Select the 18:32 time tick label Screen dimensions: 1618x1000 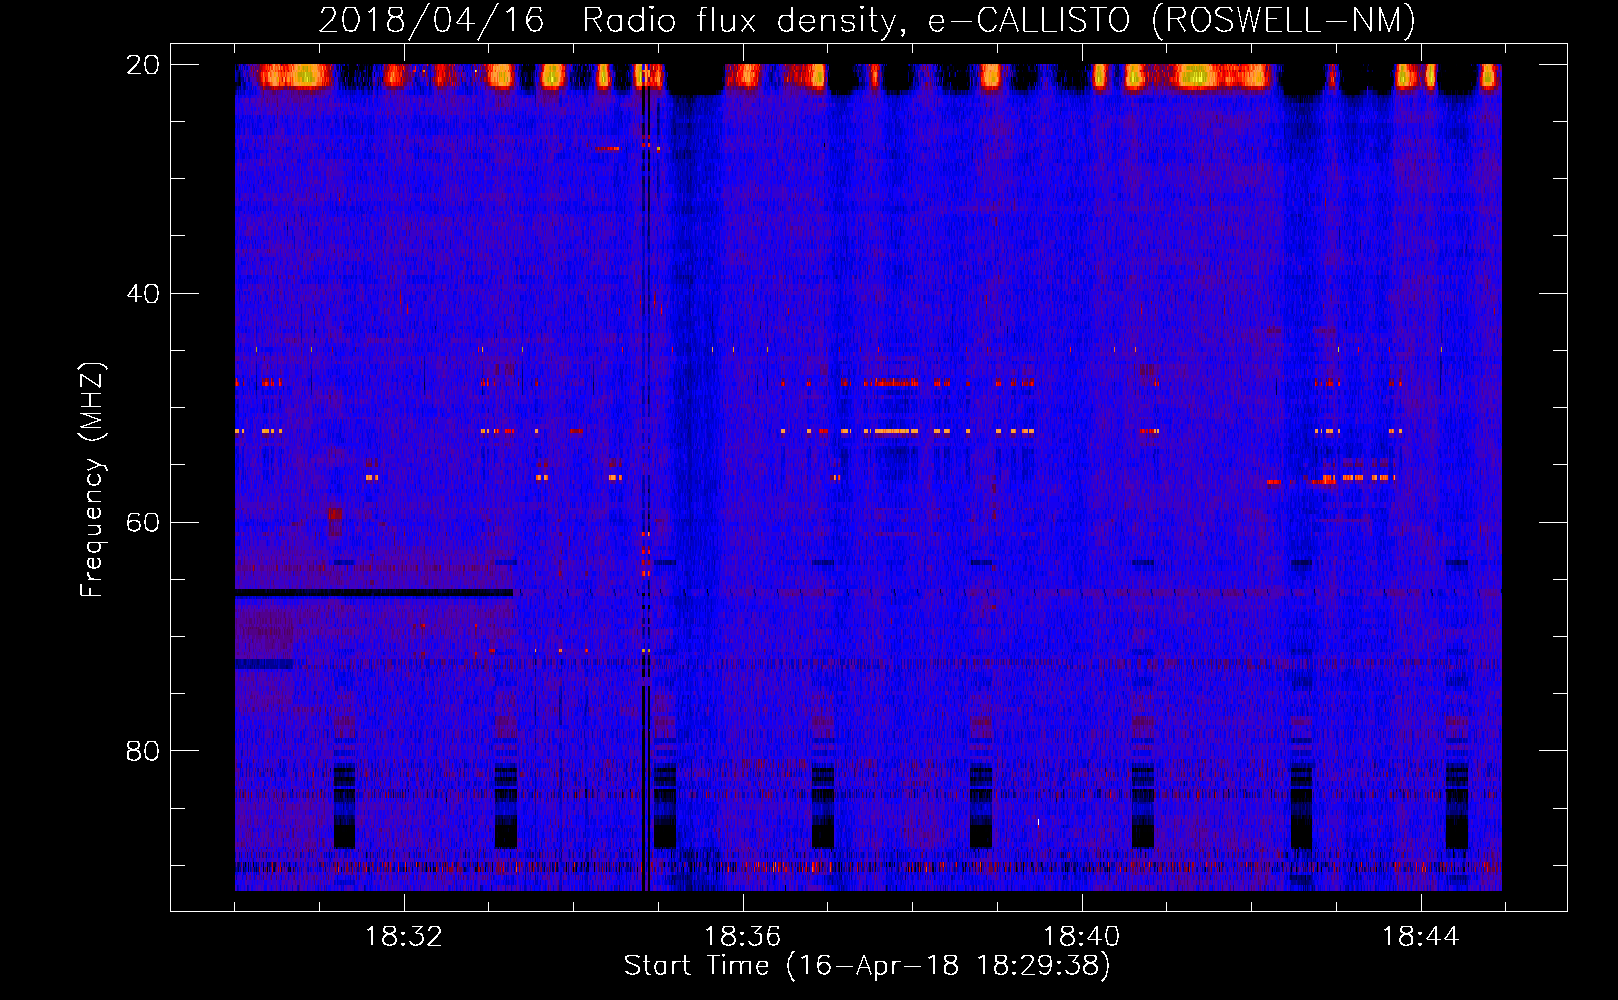[x=404, y=937]
